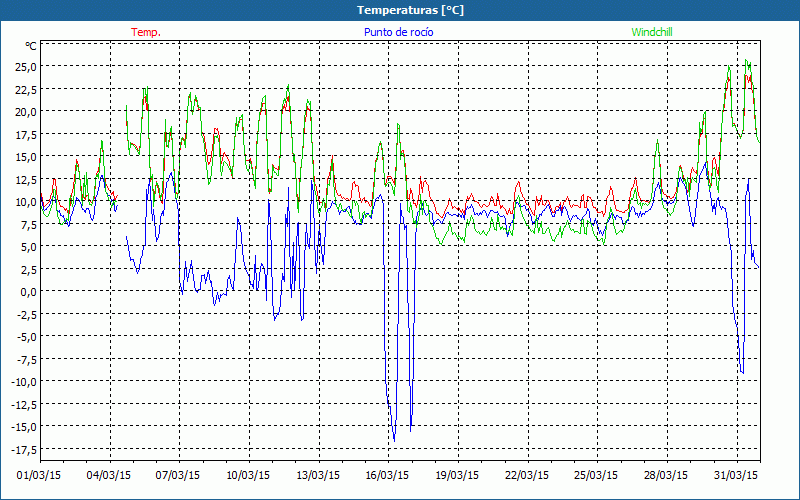
Task: Click the -15,0 y-axis value
Action: pos(24,426)
